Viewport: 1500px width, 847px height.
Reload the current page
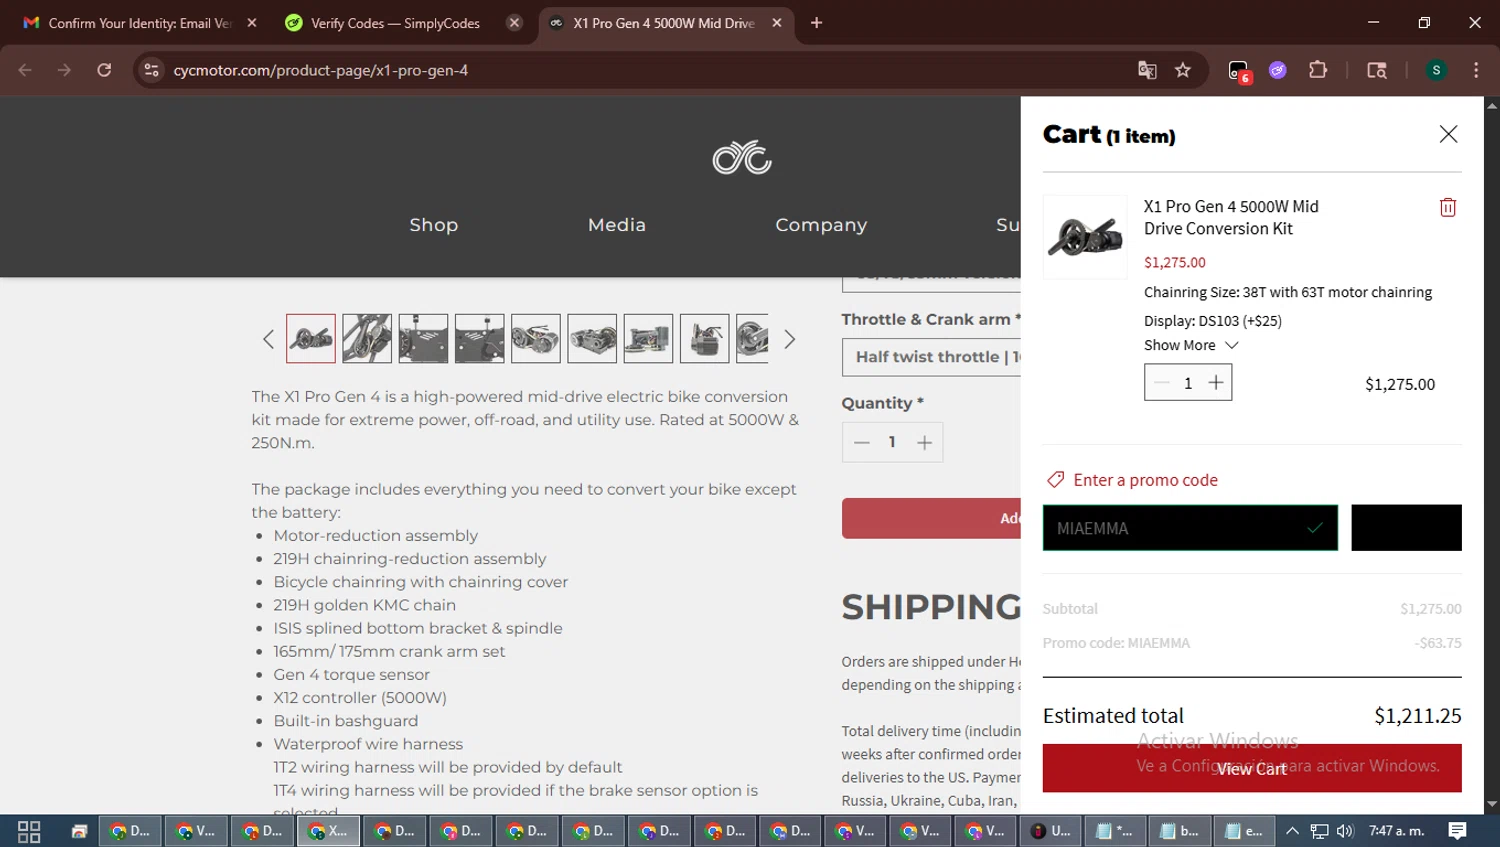pos(104,70)
